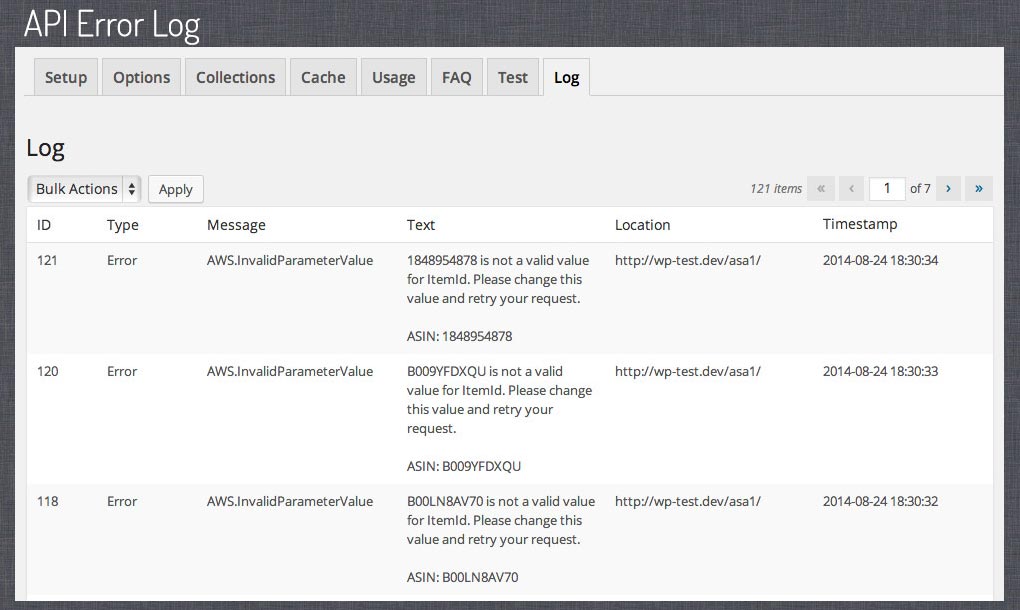Click the Type column header
Screen dimensions: 1020x610
[x=122, y=225]
